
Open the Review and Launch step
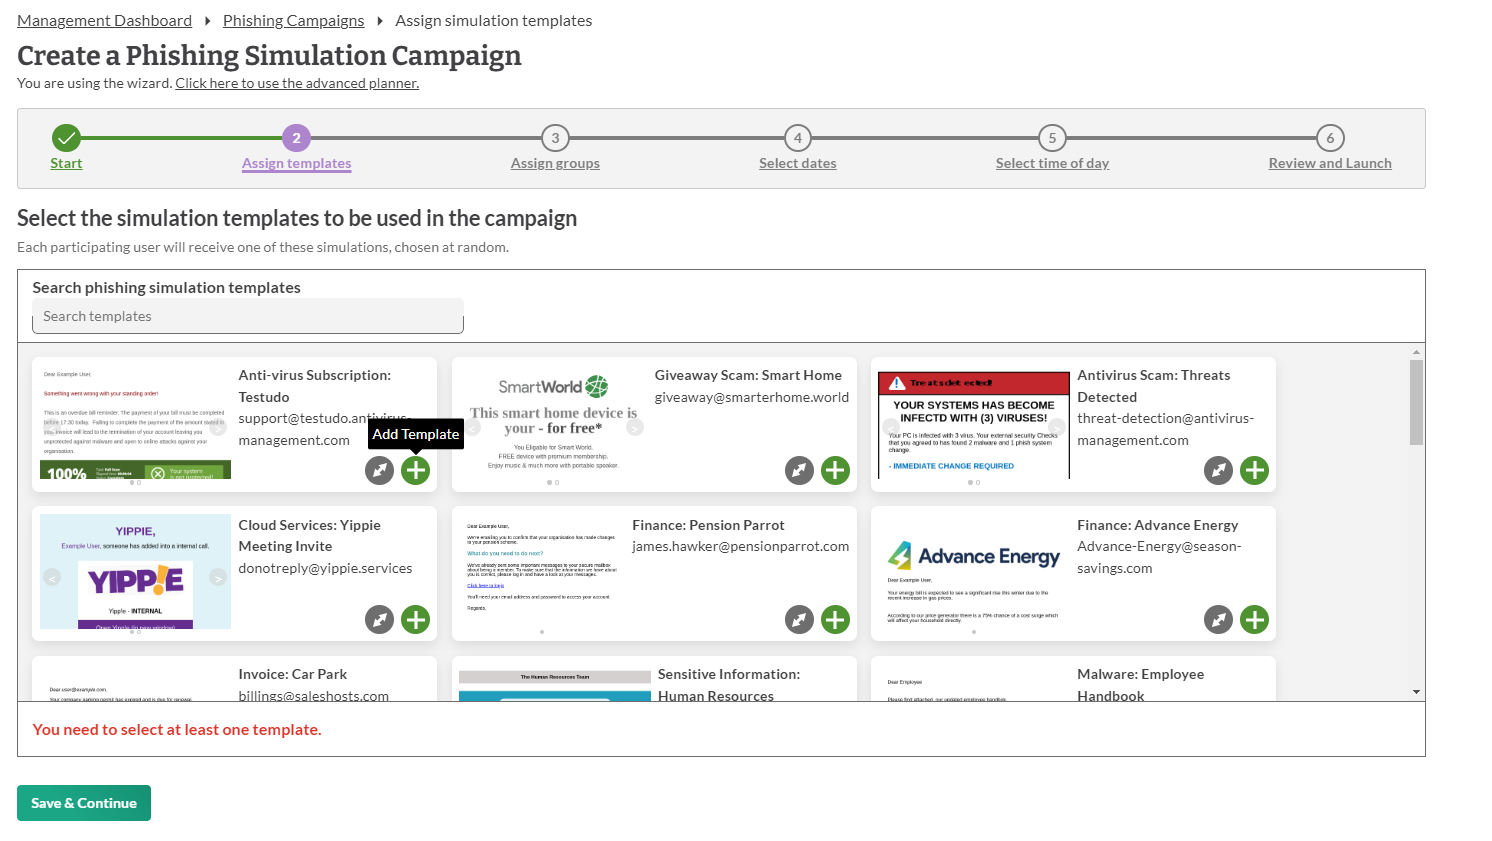point(1330,163)
